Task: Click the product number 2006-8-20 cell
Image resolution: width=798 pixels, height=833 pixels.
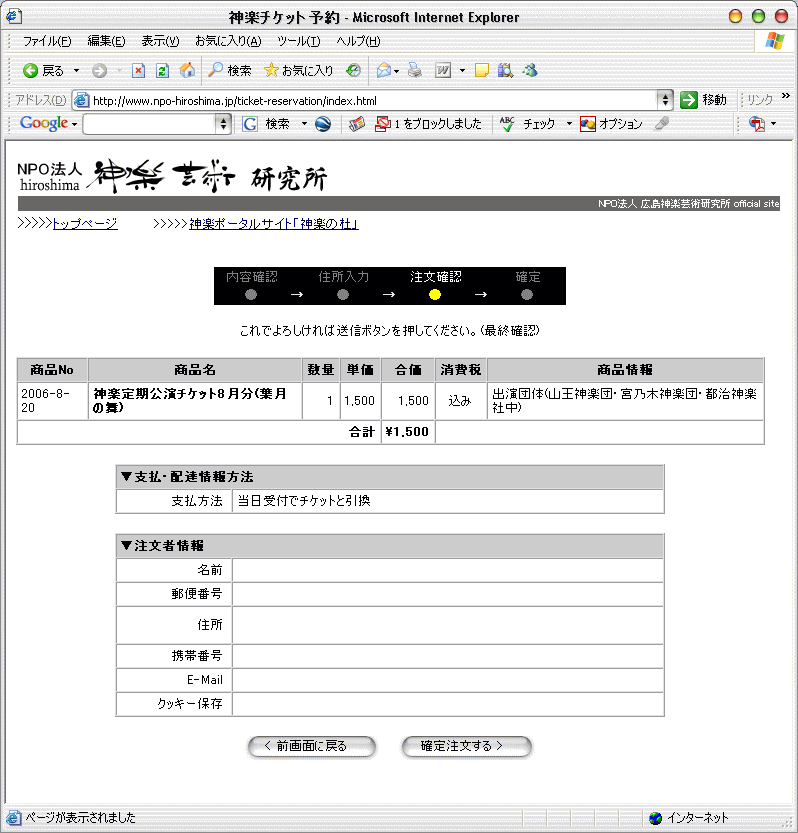Action: point(52,401)
